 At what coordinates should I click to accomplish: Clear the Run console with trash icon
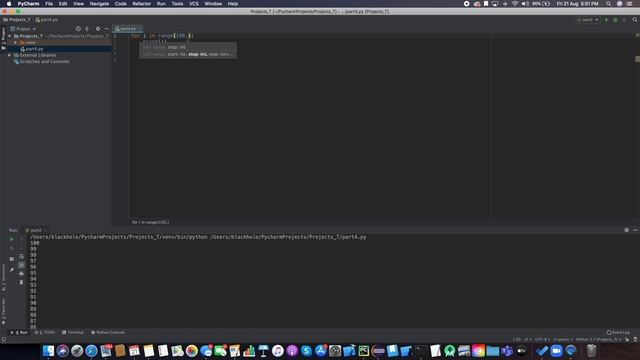[21, 282]
